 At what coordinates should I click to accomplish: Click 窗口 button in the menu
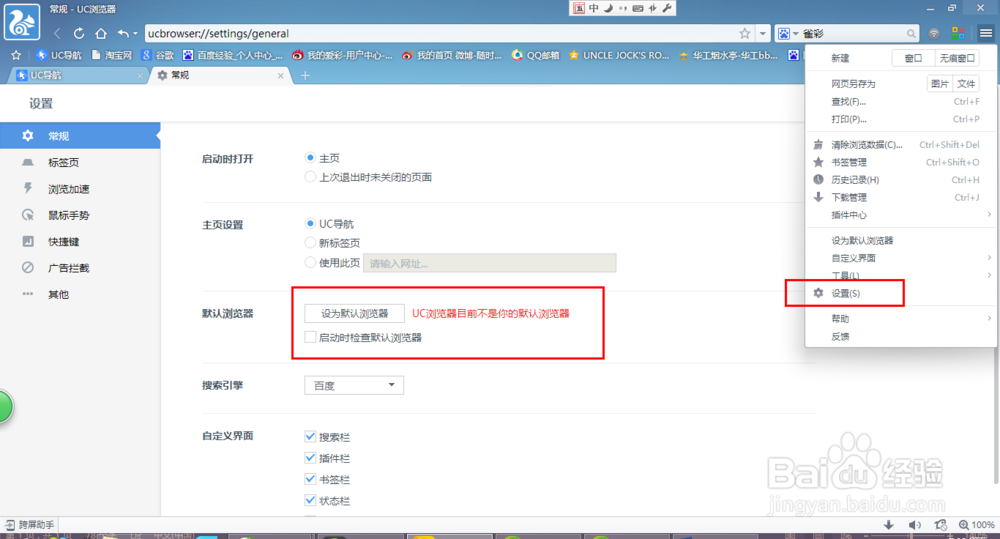913,58
